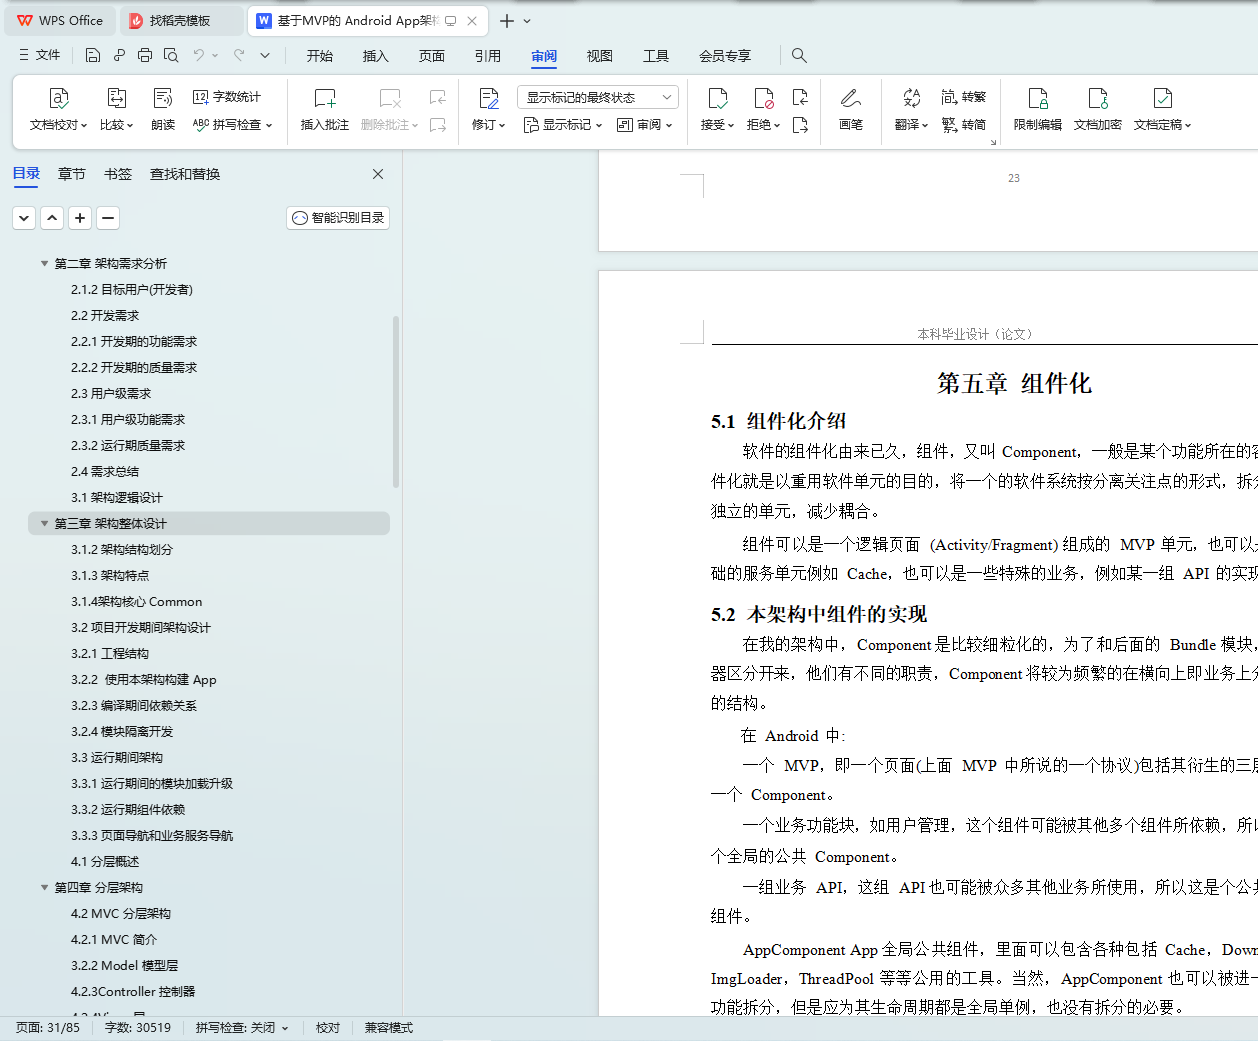This screenshot has height=1041, width=1258.
Task: Click the undo arrow icon
Action: (x=199, y=55)
